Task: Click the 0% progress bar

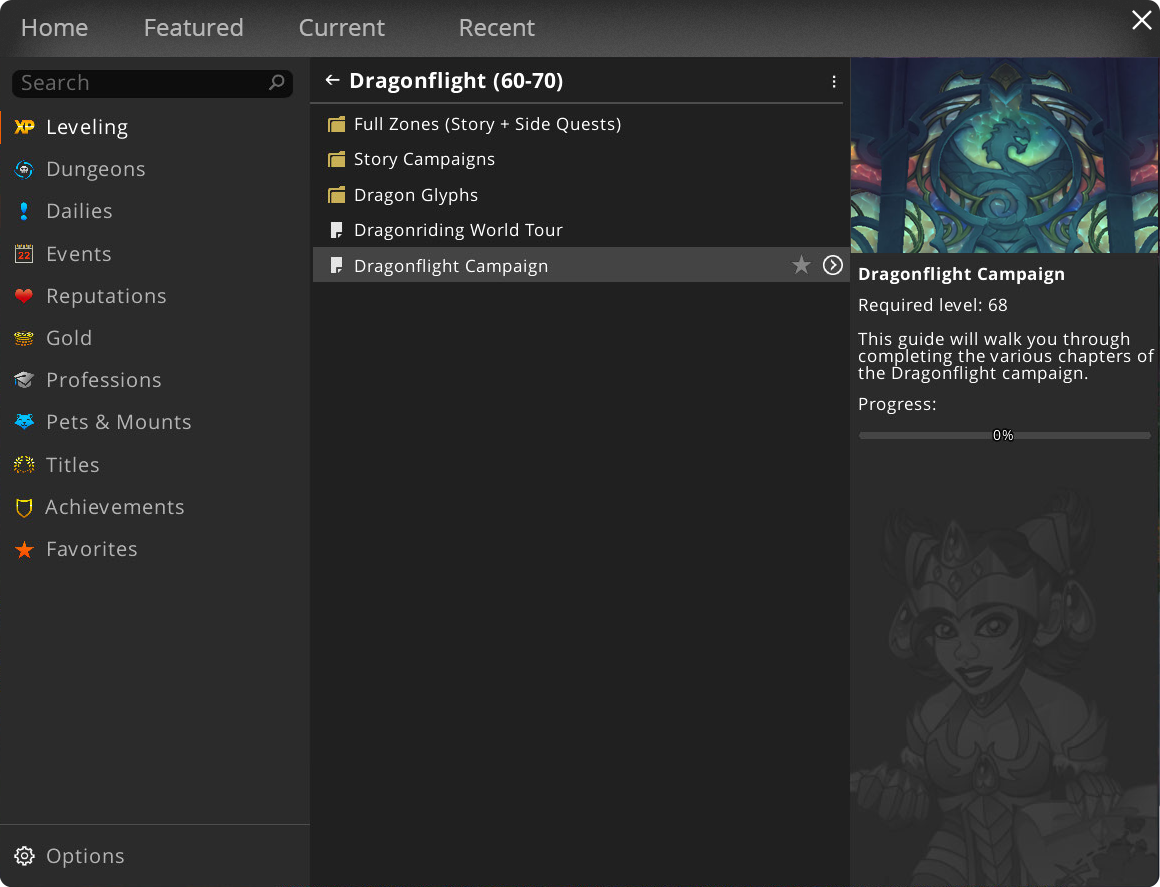Action: [1004, 436]
